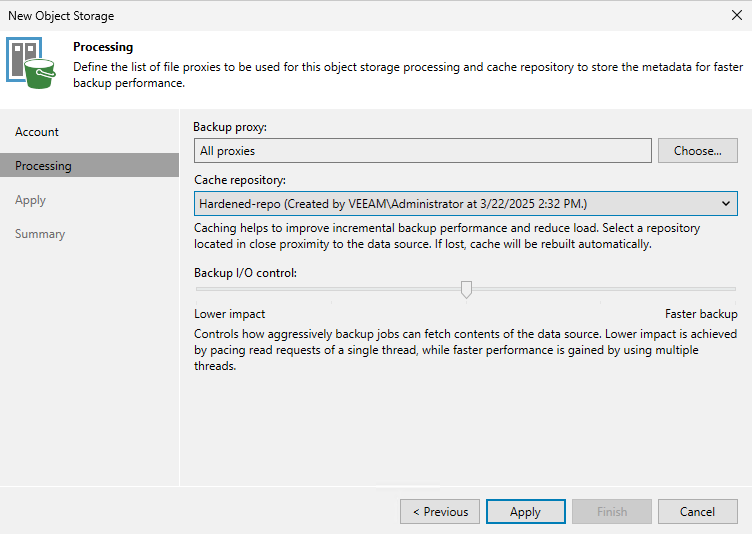Viewport: 752px width, 534px height.
Task: Click the All proxies backup proxy field
Action: click(x=423, y=151)
